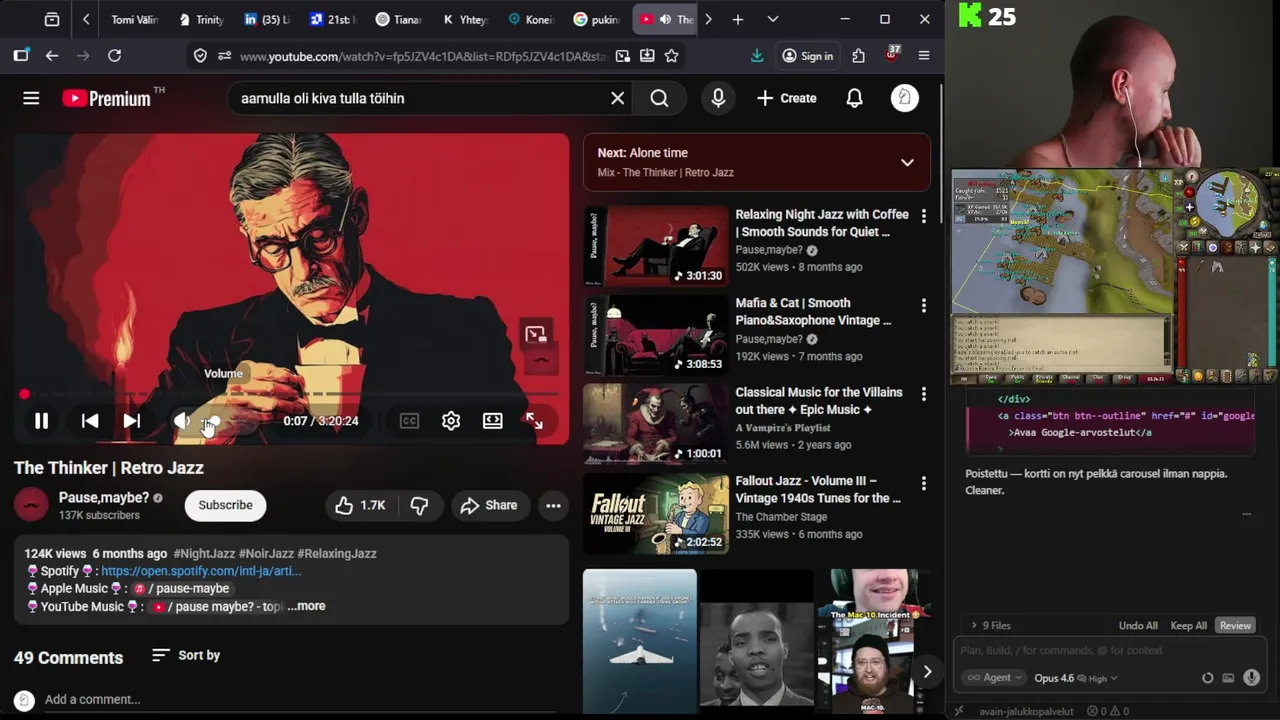Open the Agent mode dropdown
The width and height of the screenshot is (1280, 720).
coord(994,678)
